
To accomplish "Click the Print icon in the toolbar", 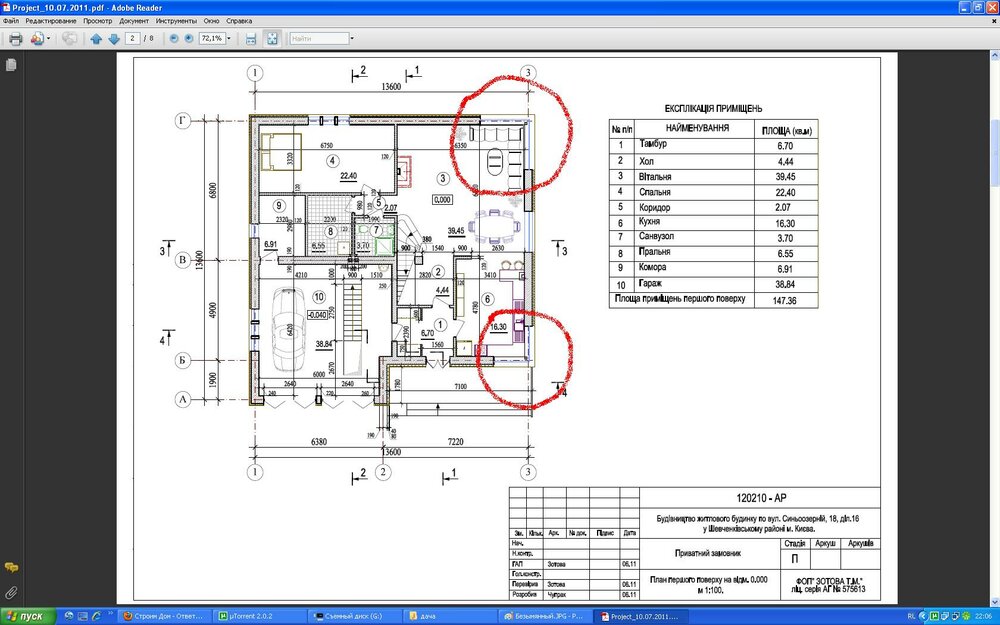I will click(16, 39).
